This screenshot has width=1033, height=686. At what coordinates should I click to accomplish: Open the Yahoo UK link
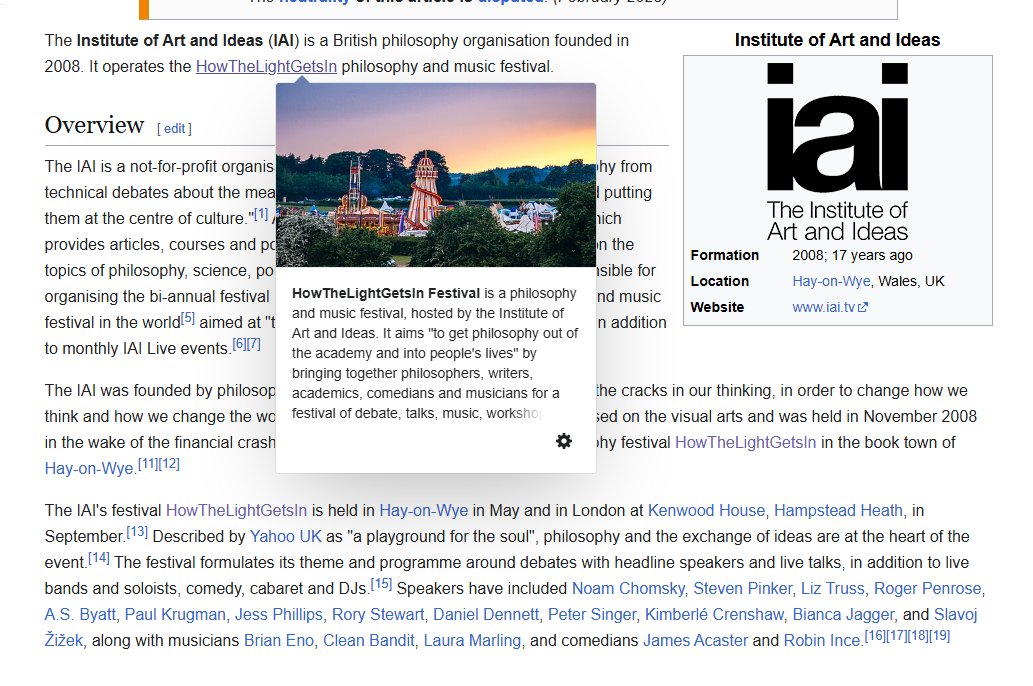[285, 536]
